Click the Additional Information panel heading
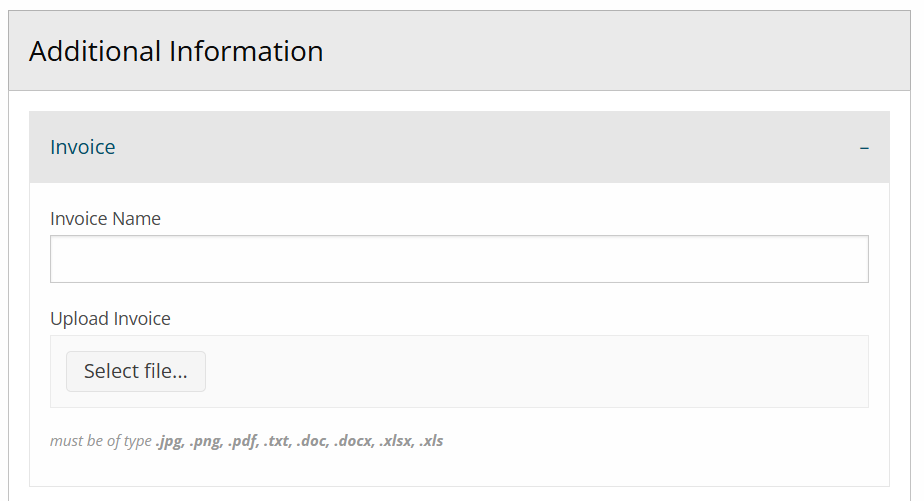The image size is (924, 501). pyautogui.click(x=176, y=51)
